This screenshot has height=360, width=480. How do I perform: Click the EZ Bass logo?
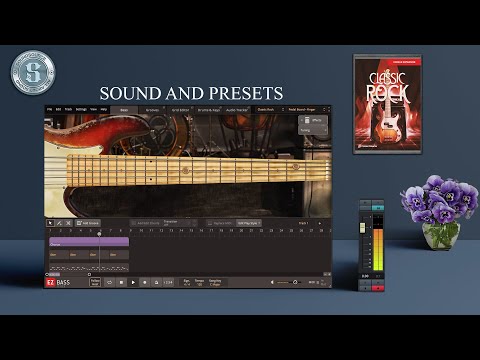[58, 283]
